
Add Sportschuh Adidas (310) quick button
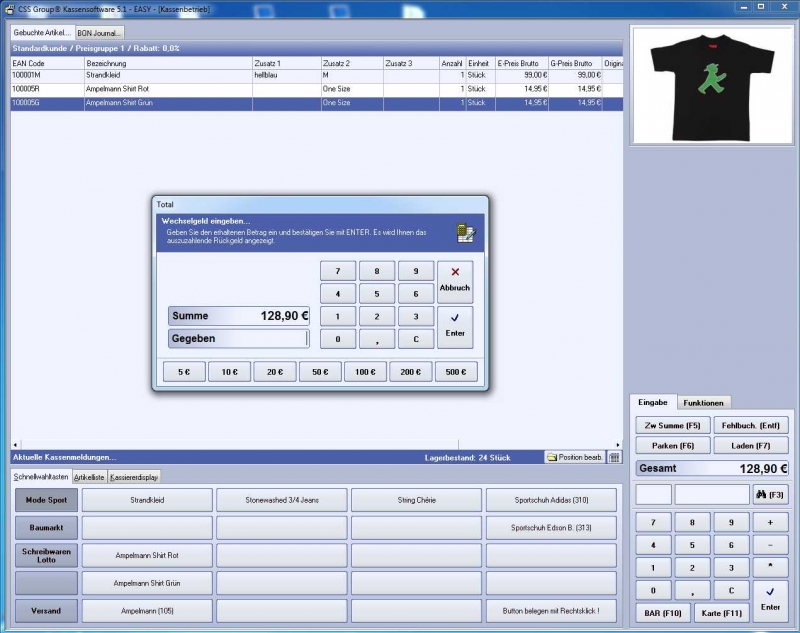[x=551, y=500]
